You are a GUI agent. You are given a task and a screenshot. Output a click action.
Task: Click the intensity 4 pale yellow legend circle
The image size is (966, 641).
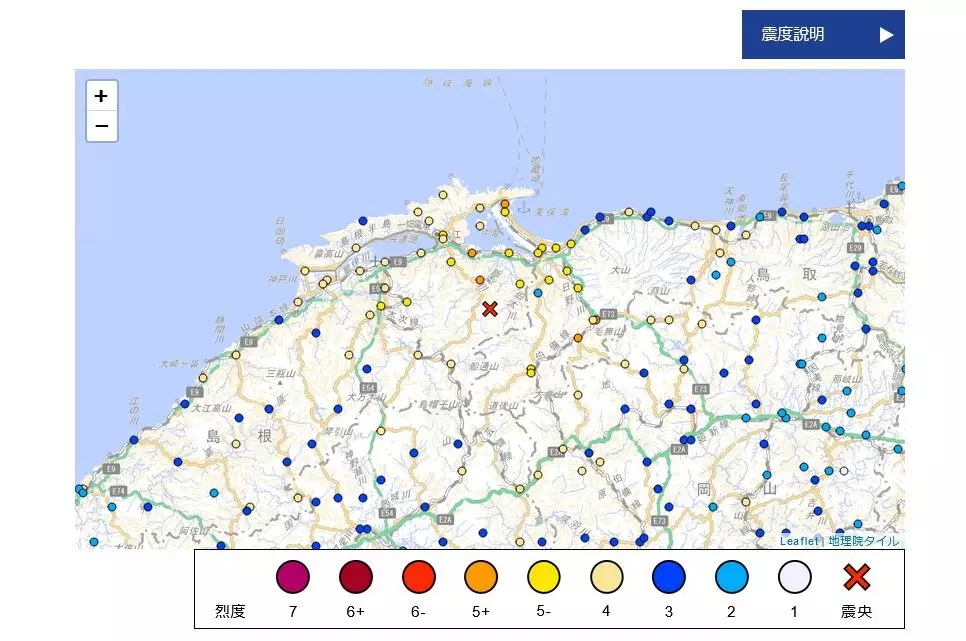coord(606,577)
